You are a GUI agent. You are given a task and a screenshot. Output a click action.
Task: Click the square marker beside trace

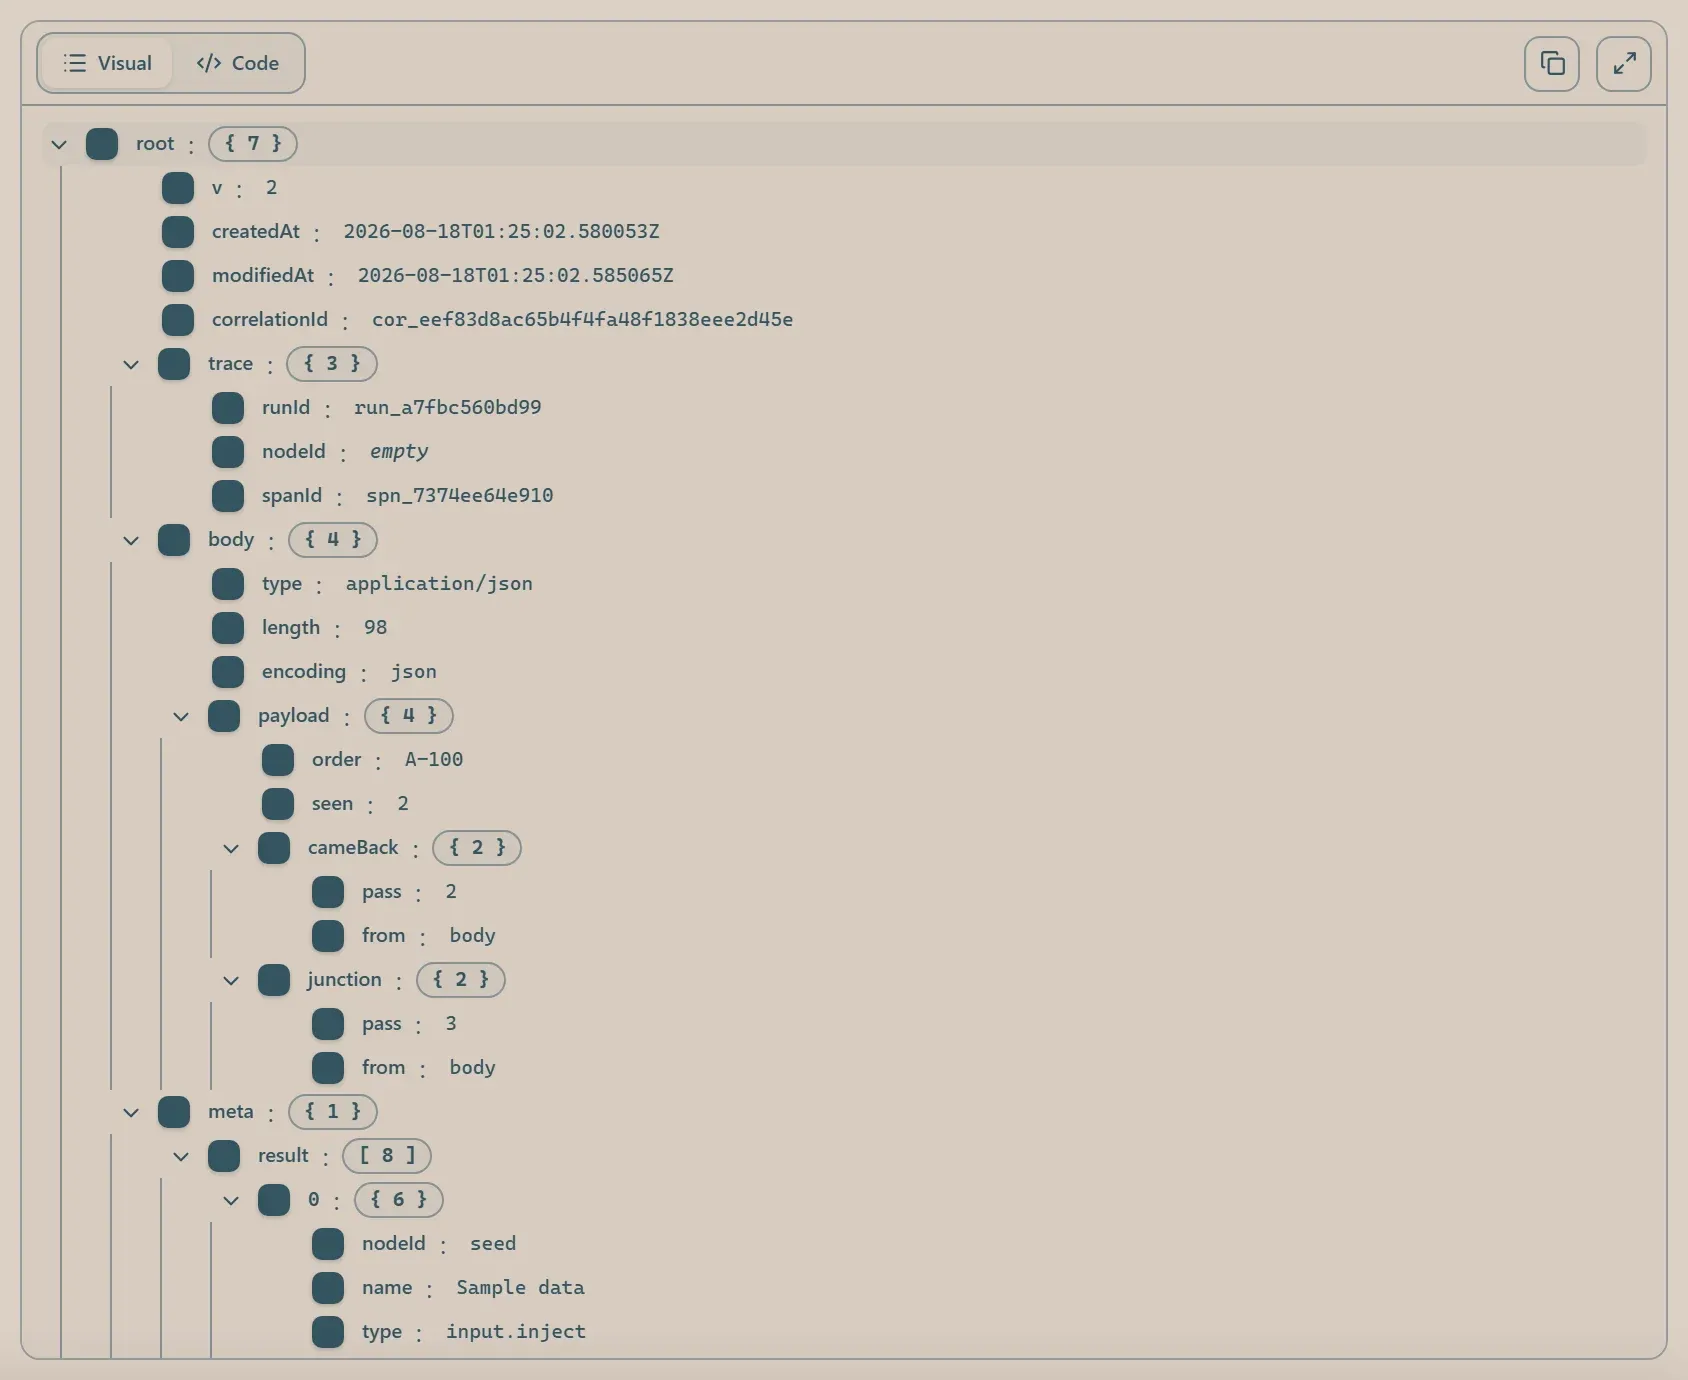pyautogui.click(x=174, y=364)
